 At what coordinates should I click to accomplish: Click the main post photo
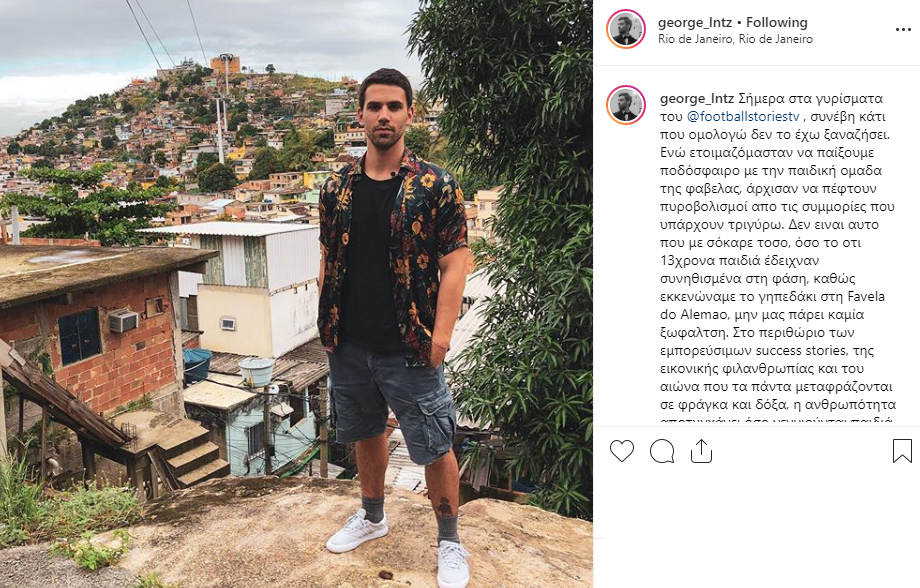point(296,294)
